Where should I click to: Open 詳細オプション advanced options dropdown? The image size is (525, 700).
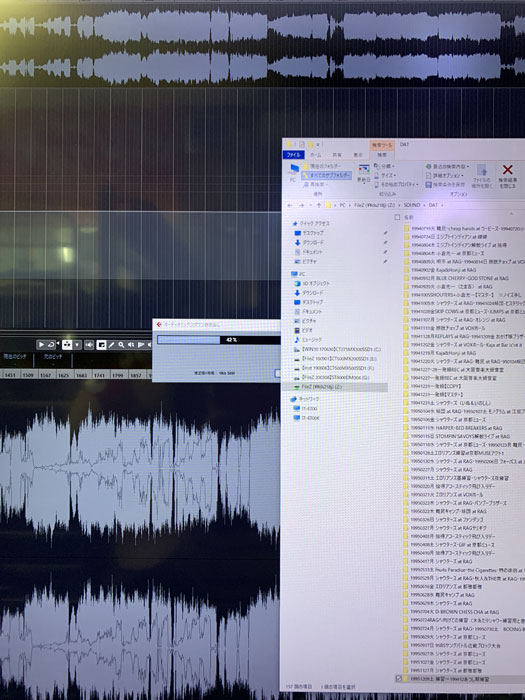(x=445, y=175)
